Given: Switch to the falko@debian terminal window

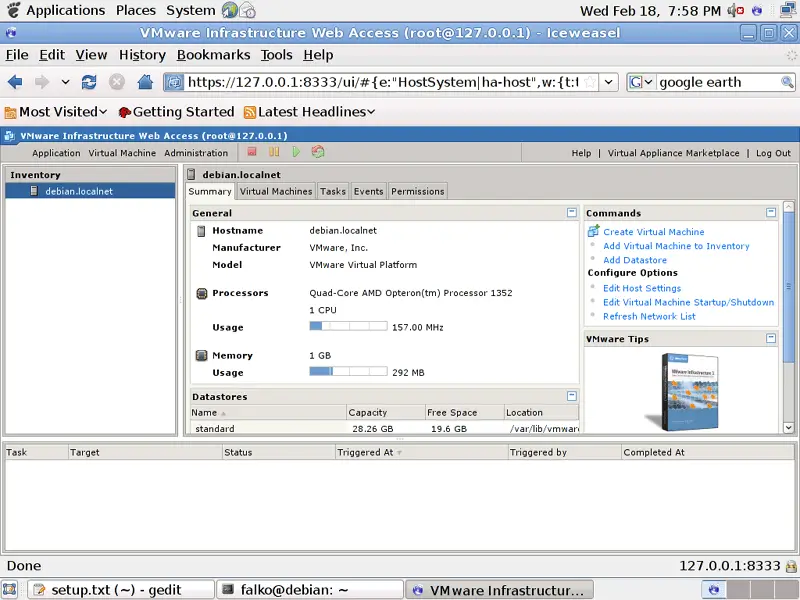Looking at the screenshot, I should coord(310,590).
